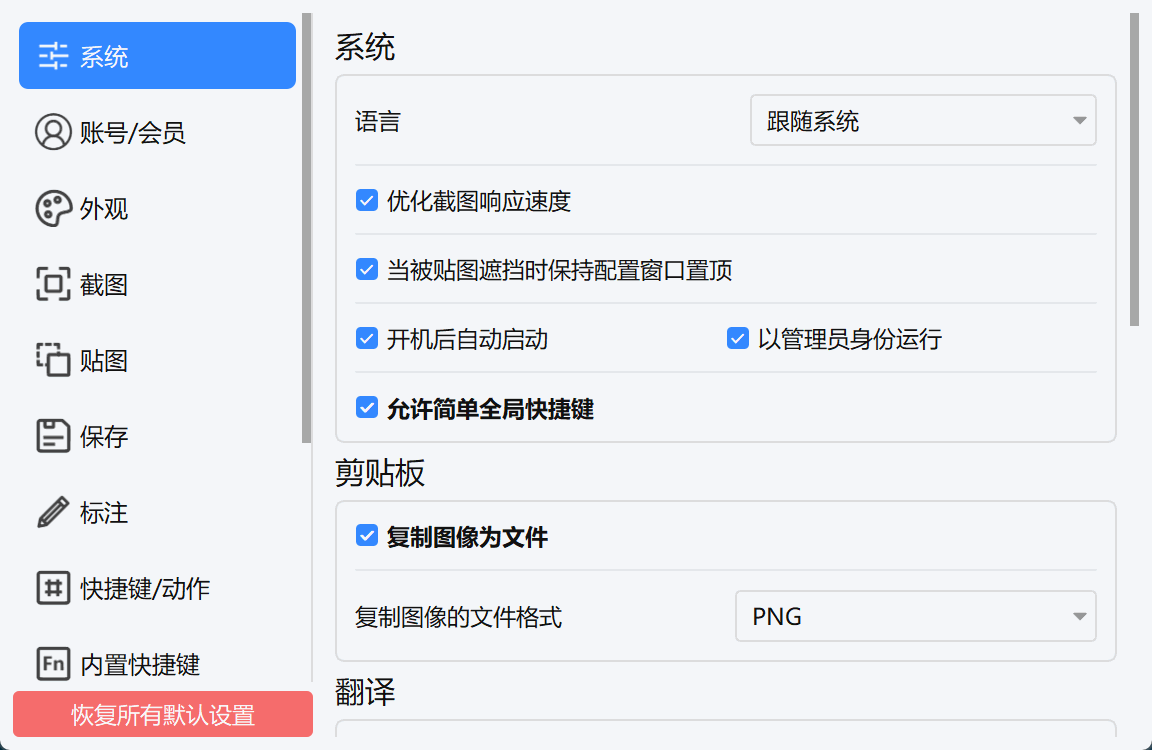
Task: Uncheck 复制图像为文件 checkbox
Action: 367,537
